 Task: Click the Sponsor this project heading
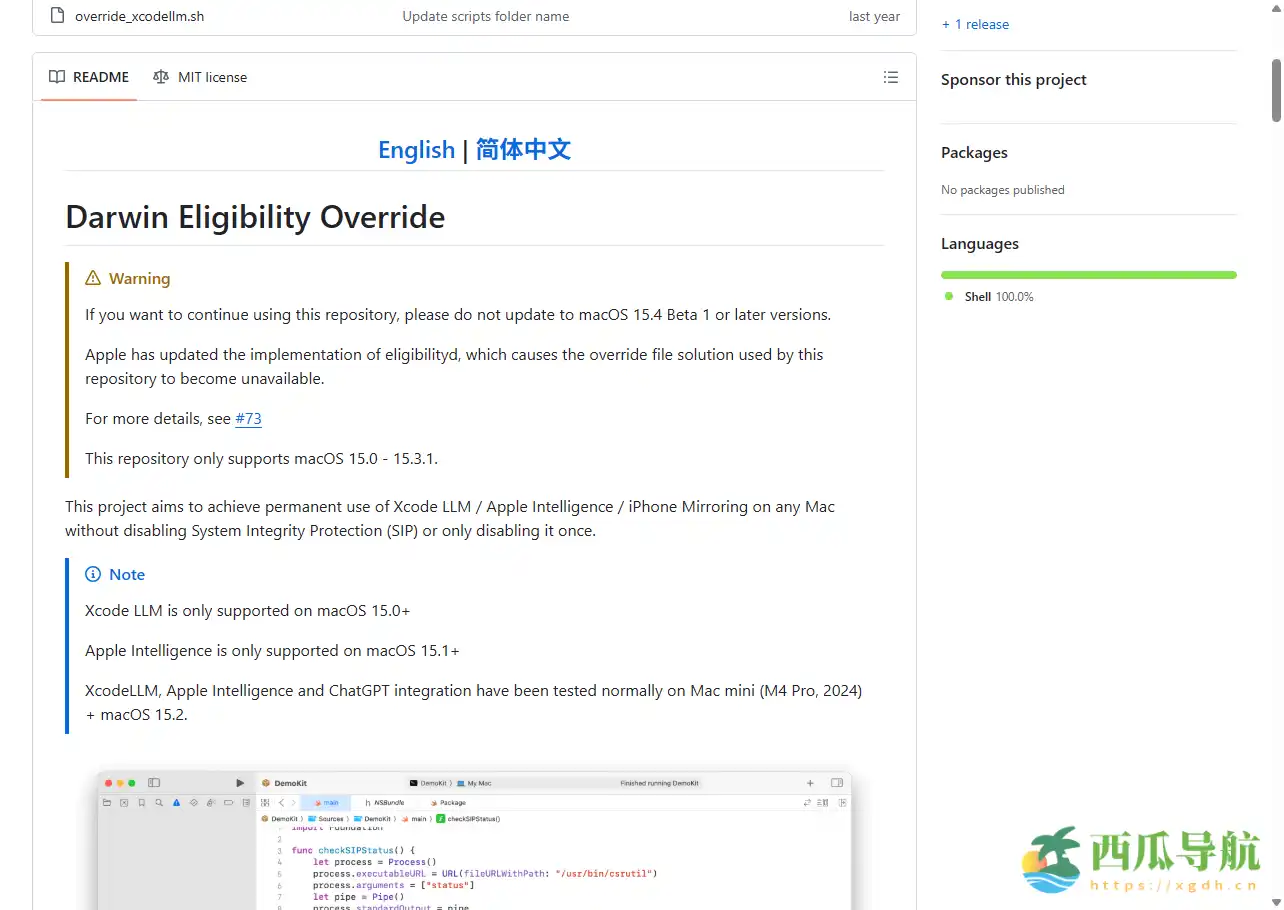(1013, 79)
